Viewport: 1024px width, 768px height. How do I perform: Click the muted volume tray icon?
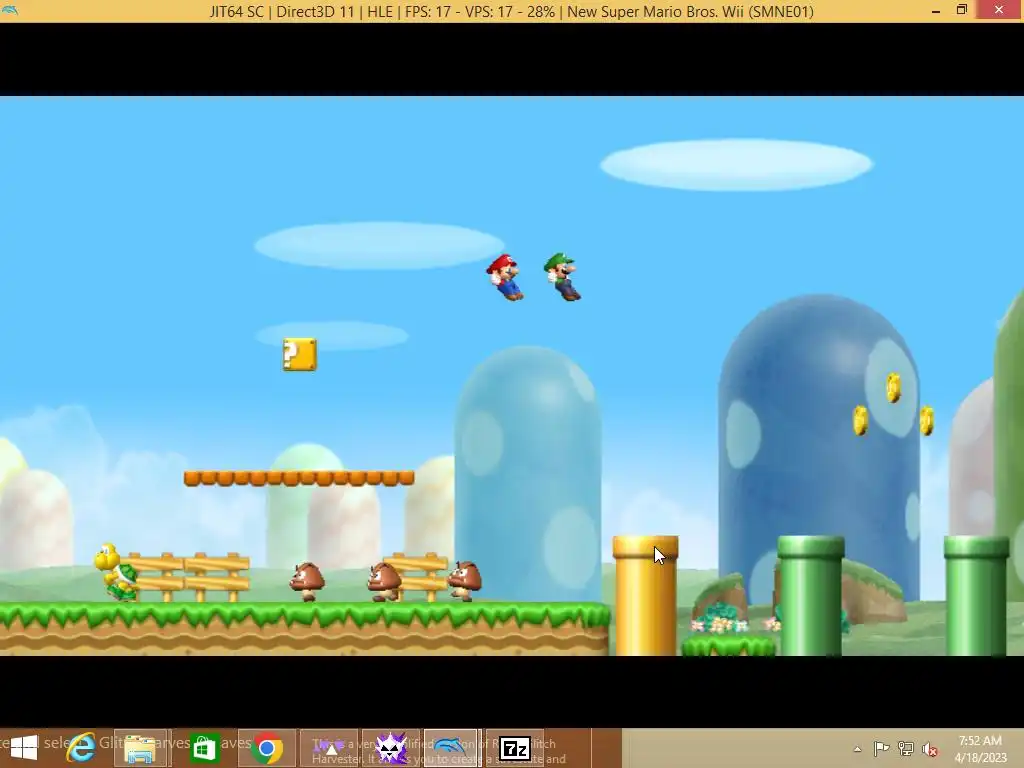click(x=929, y=749)
